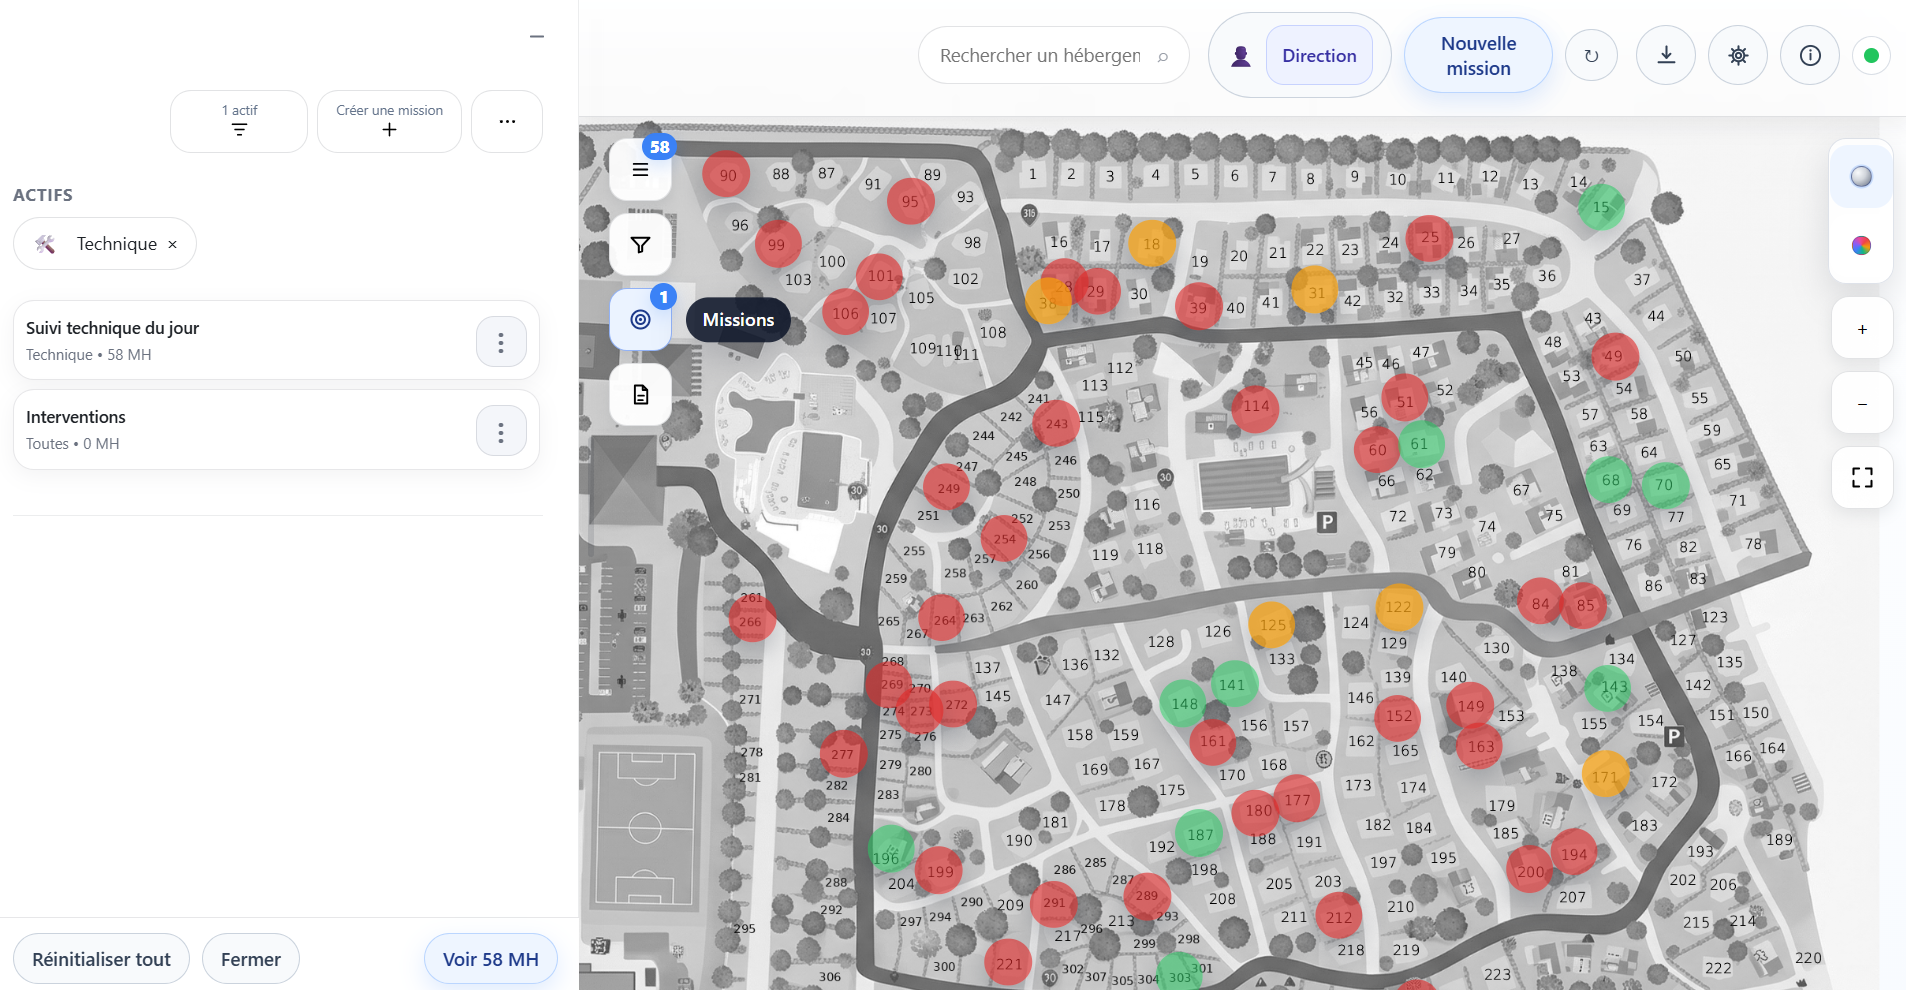This screenshot has height=990, width=1906.
Task: Open the map filter funnel tool
Action: [x=640, y=245]
